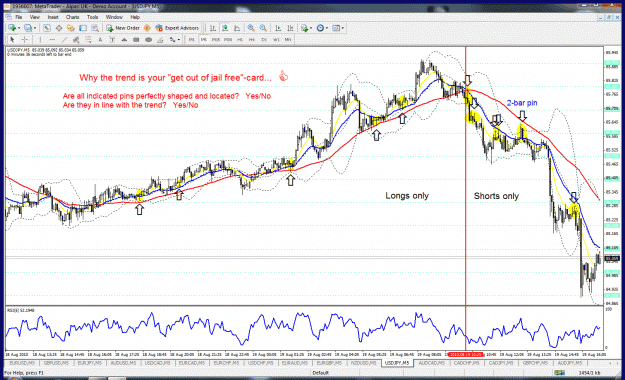Switch chart to H4 timeframe
This screenshot has height=380, width=625.
[252, 39]
